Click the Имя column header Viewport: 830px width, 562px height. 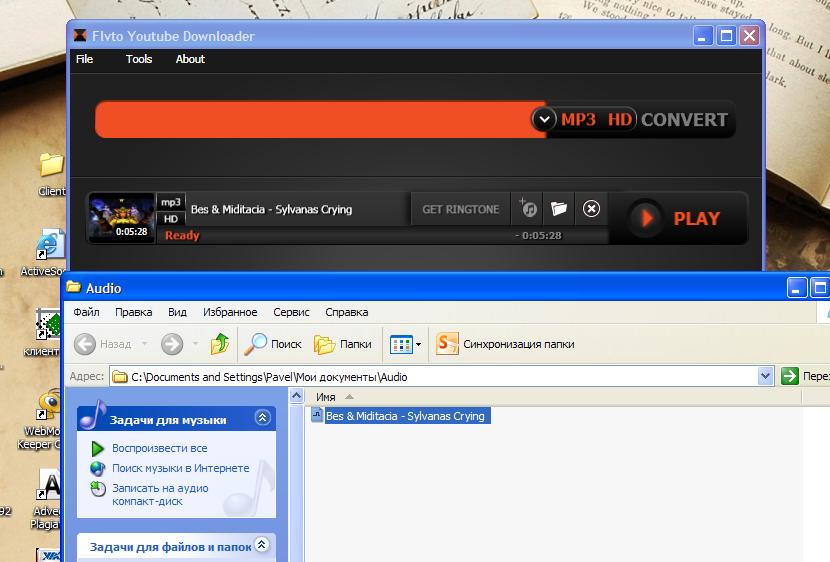(x=326, y=397)
